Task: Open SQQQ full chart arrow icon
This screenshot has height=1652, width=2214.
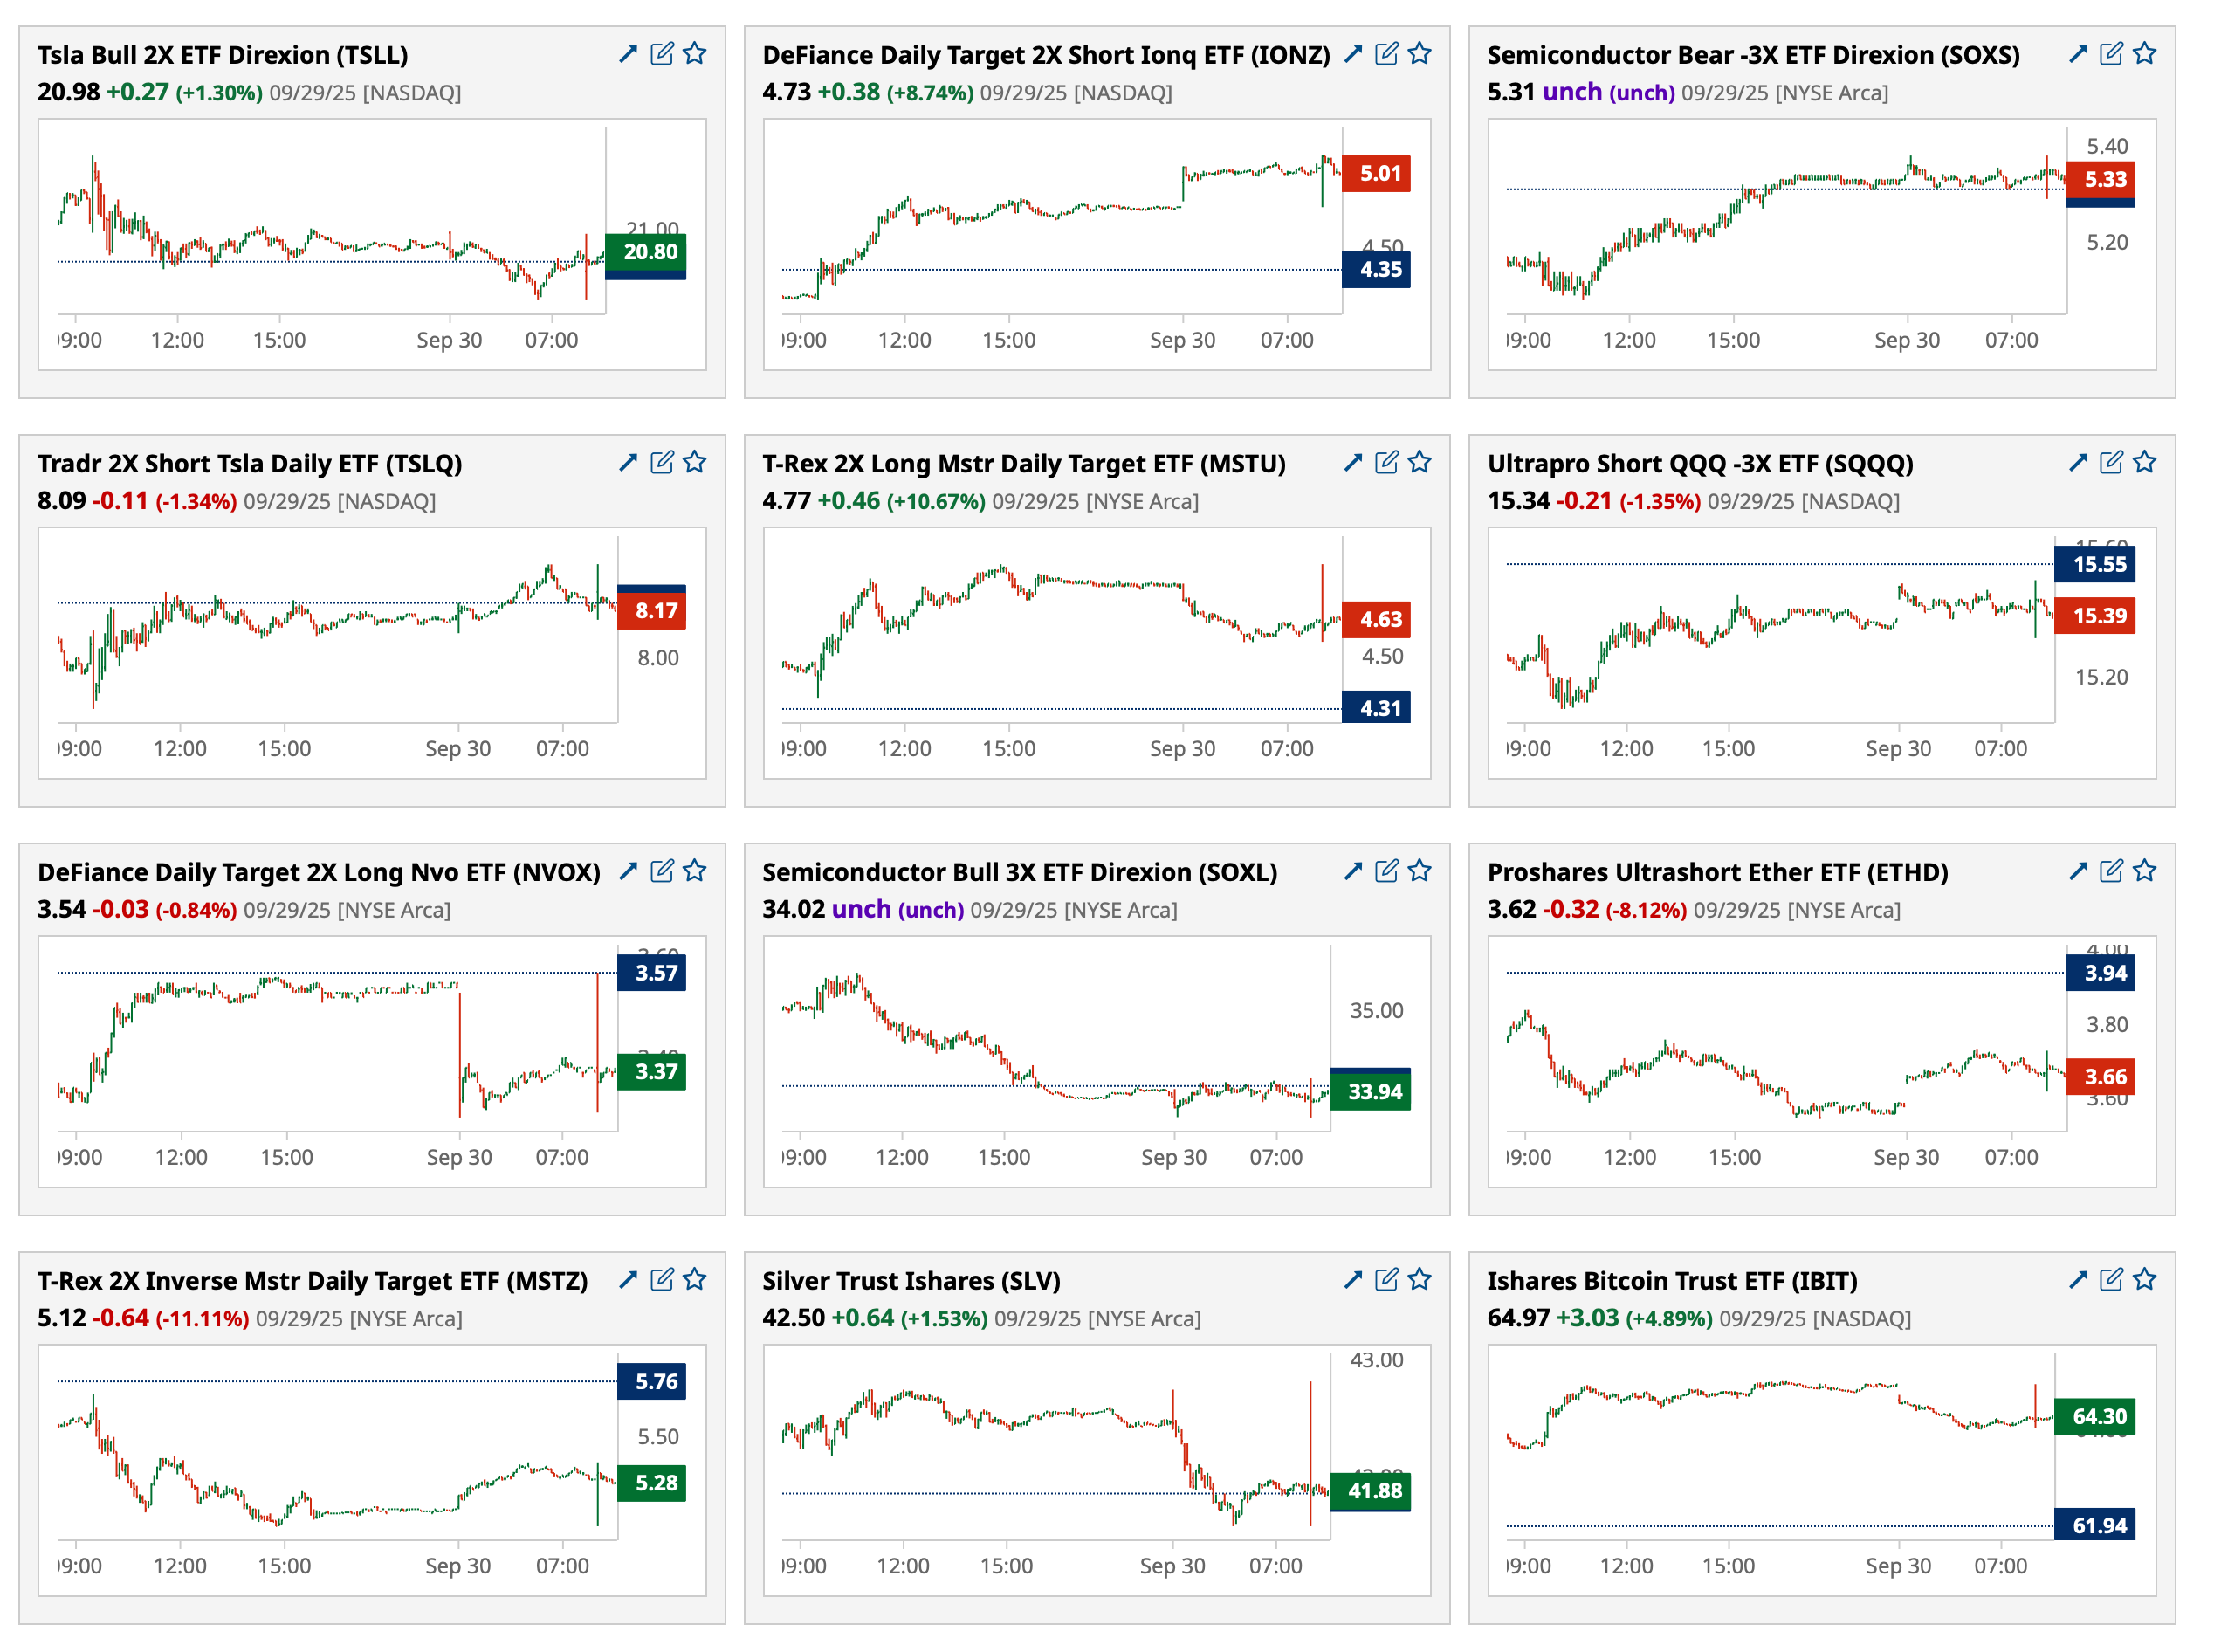Action: pyautogui.click(x=2078, y=462)
